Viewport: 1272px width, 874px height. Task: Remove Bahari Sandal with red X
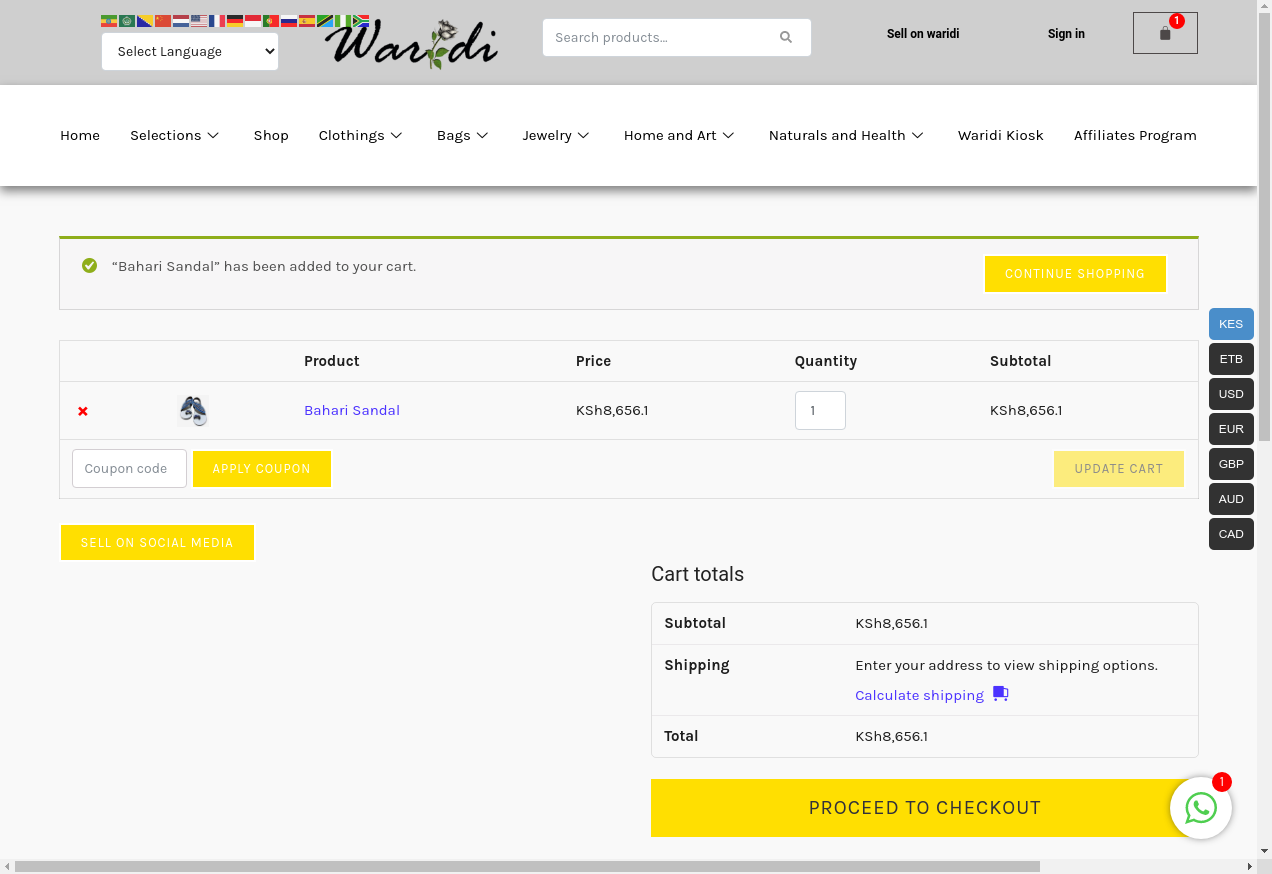pyautogui.click(x=83, y=411)
